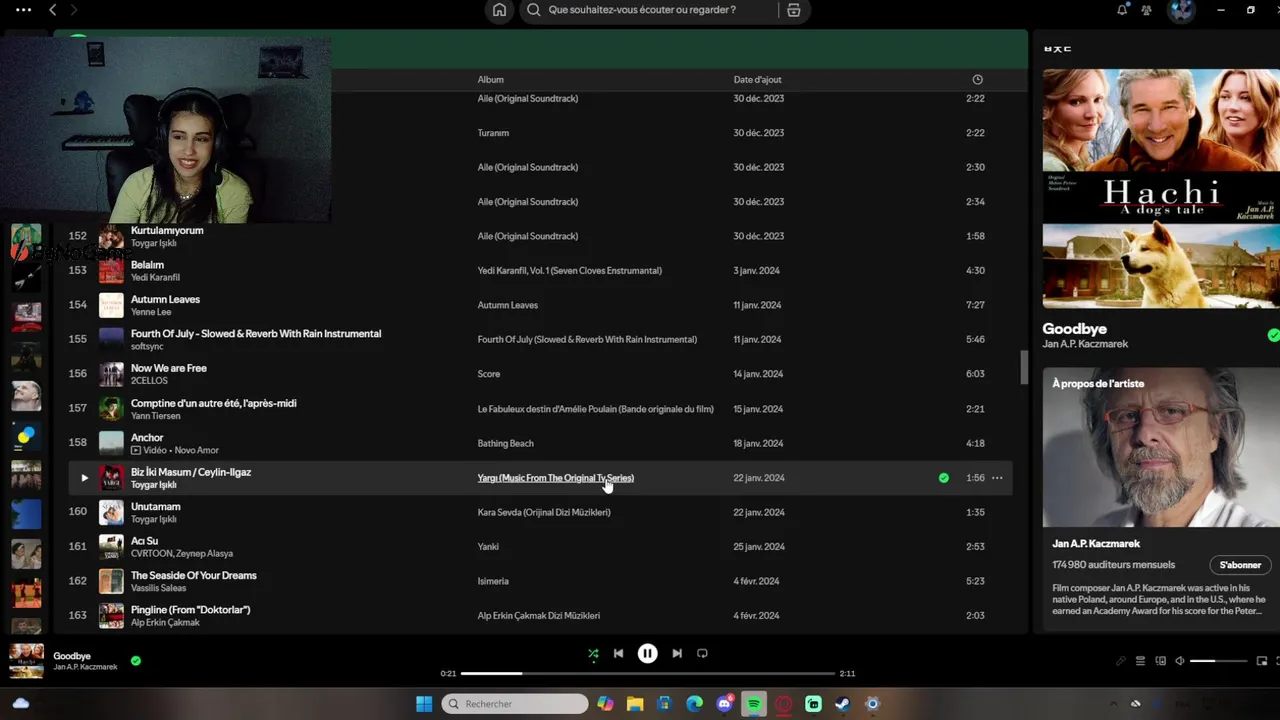Open the Browse icon in search bar

point(794,10)
